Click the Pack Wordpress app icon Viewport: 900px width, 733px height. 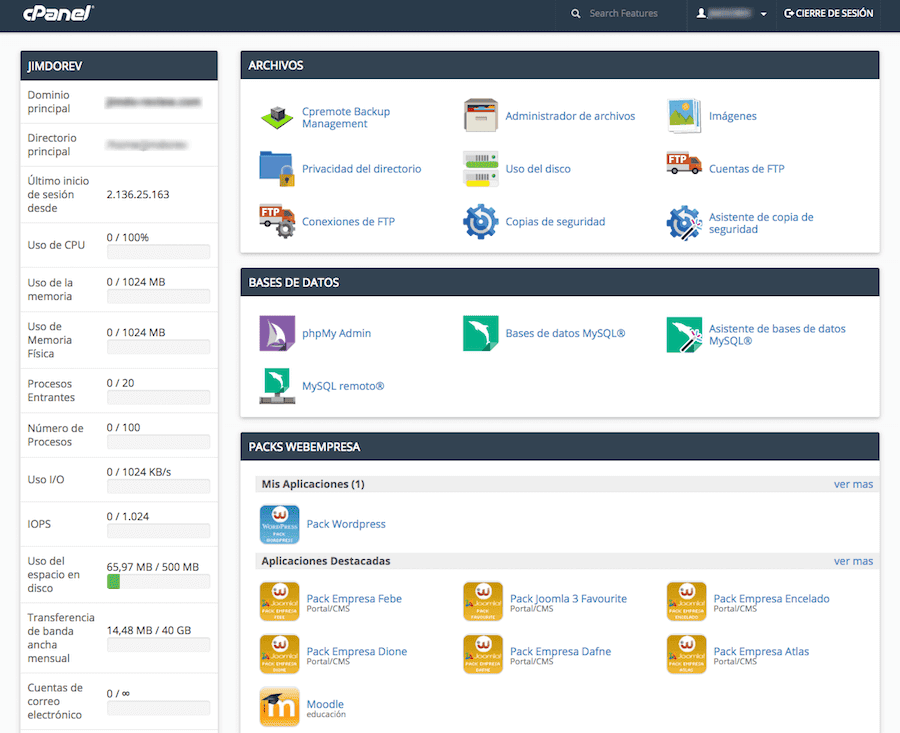point(279,524)
